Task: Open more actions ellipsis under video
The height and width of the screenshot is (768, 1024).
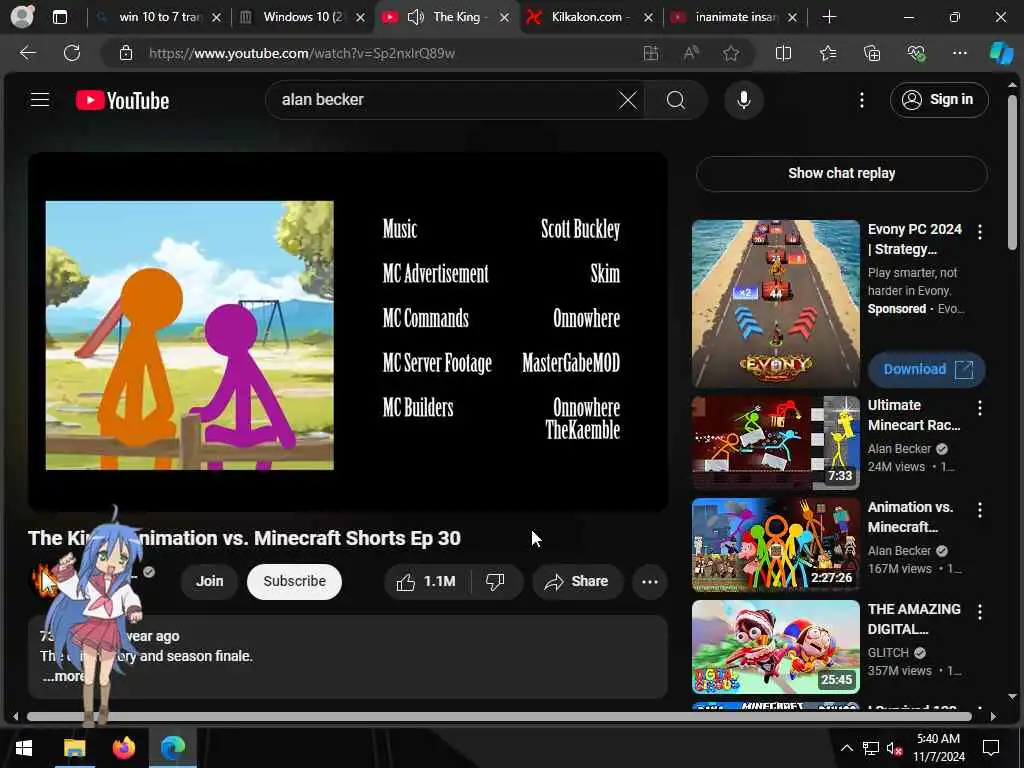Action: 650,581
